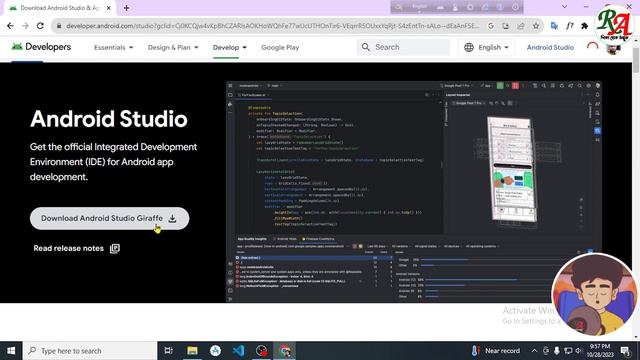Expand the Design & Plan menu
640x360 pixels.
(173, 47)
